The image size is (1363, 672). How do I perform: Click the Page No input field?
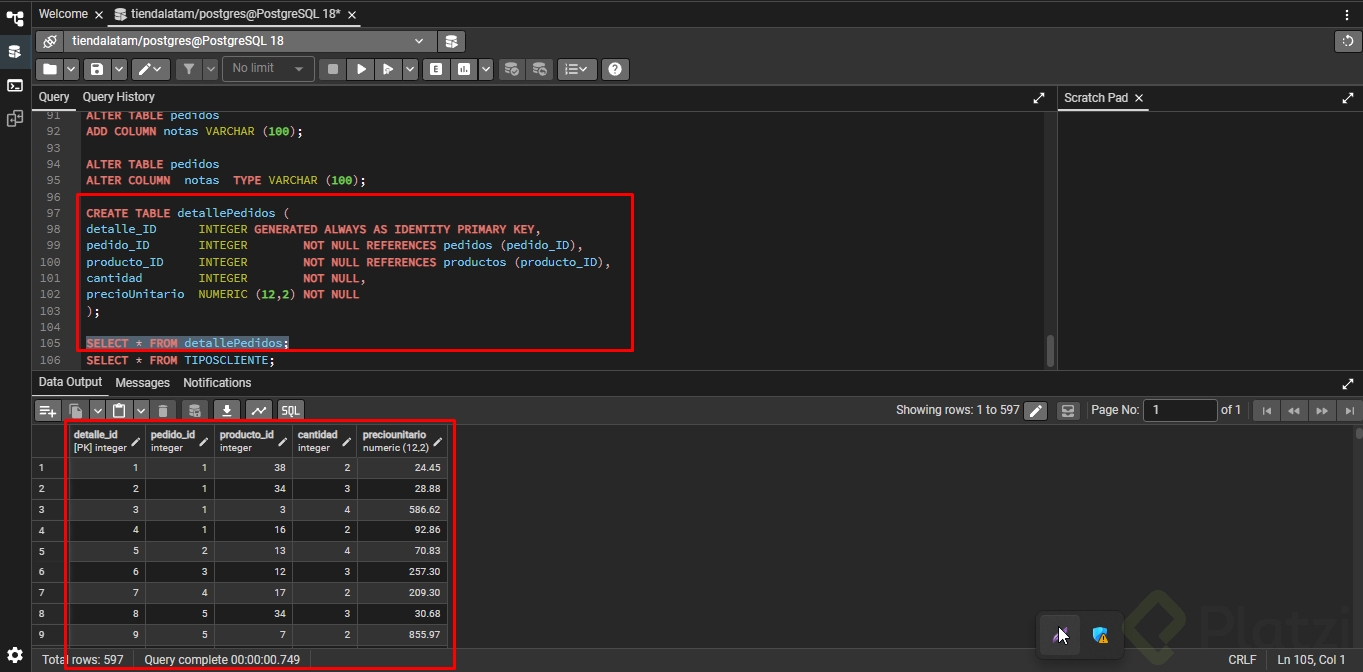pyautogui.click(x=1180, y=410)
